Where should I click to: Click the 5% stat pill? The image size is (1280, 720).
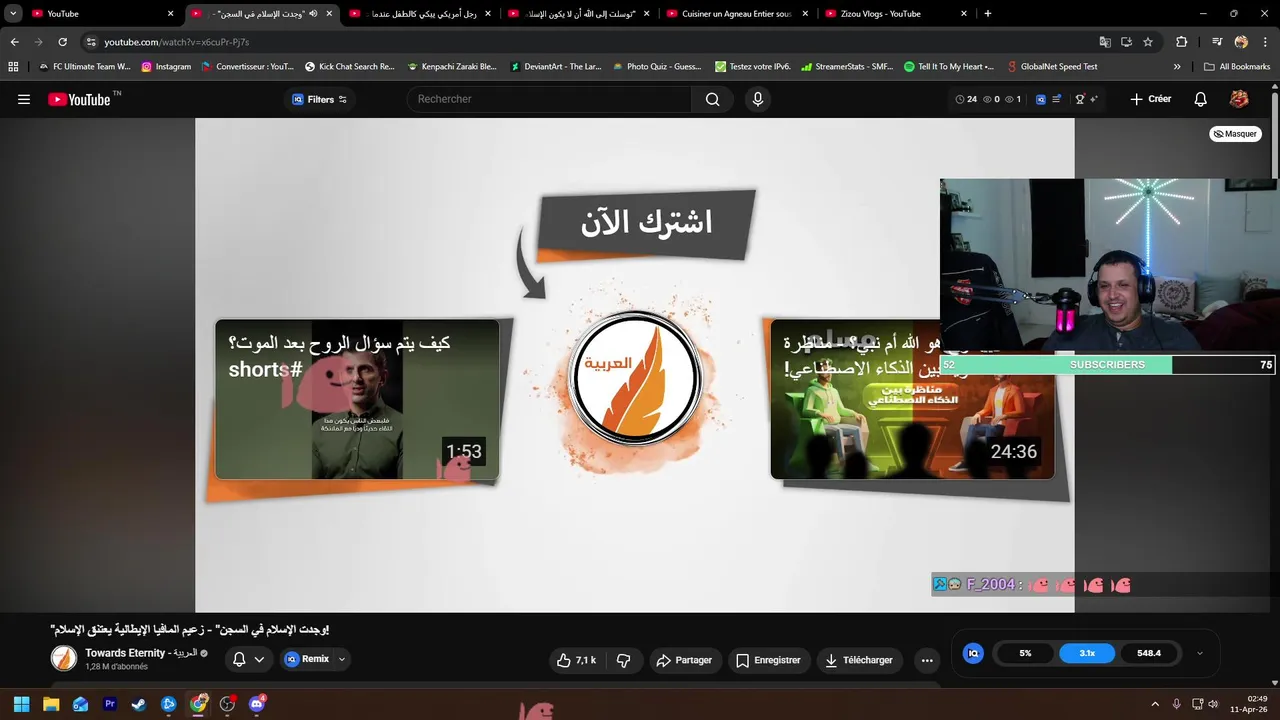1025,653
